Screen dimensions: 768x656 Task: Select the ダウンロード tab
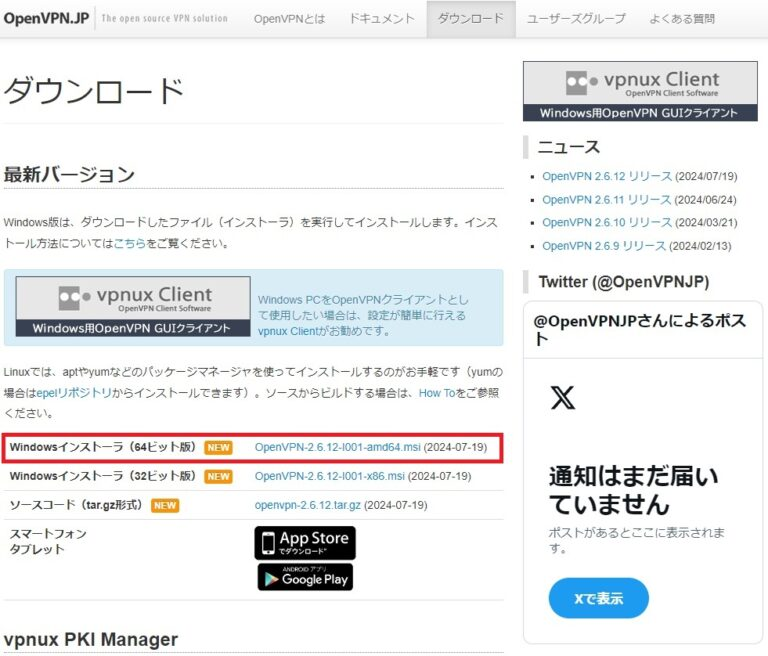pyautogui.click(x=470, y=19)
